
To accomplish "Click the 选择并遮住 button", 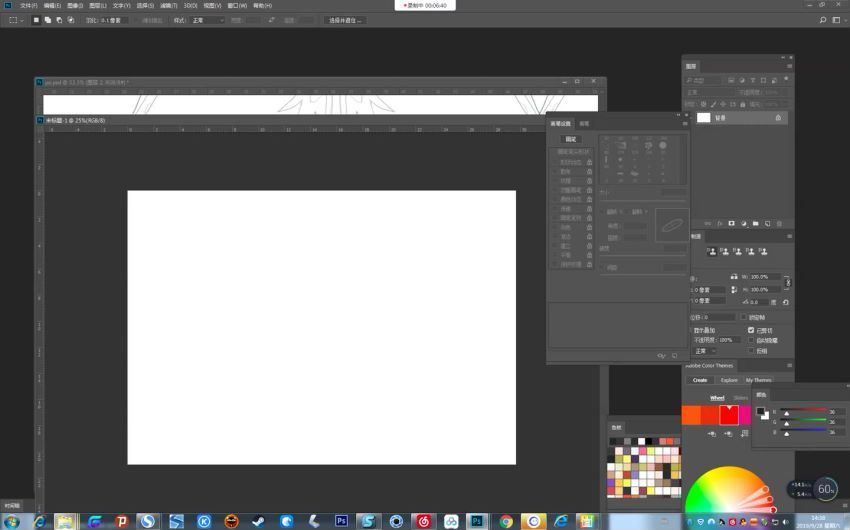I will pos(345,20).
